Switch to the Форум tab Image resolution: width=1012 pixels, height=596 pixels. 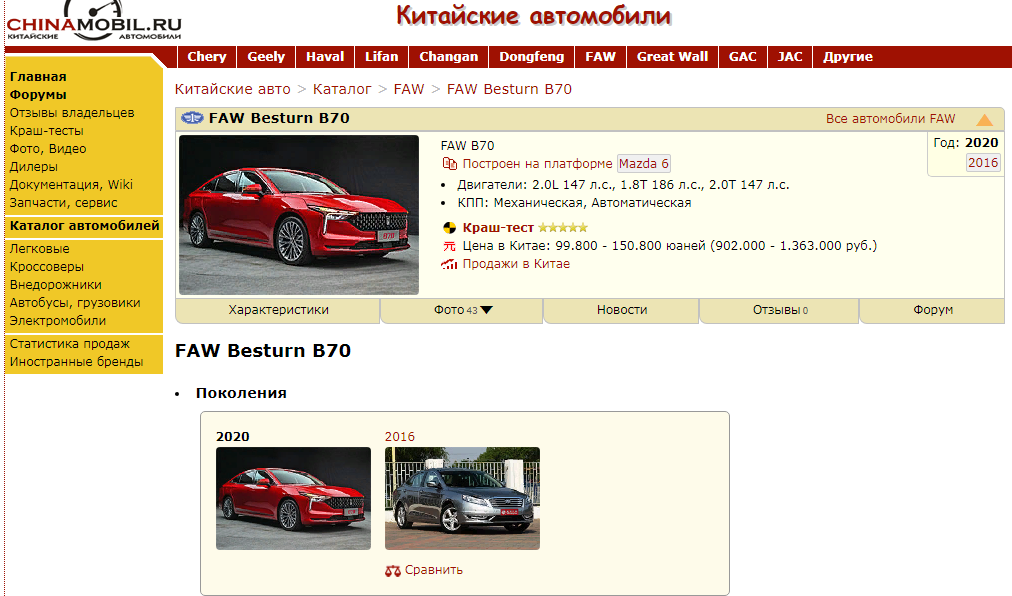(933, 311)
